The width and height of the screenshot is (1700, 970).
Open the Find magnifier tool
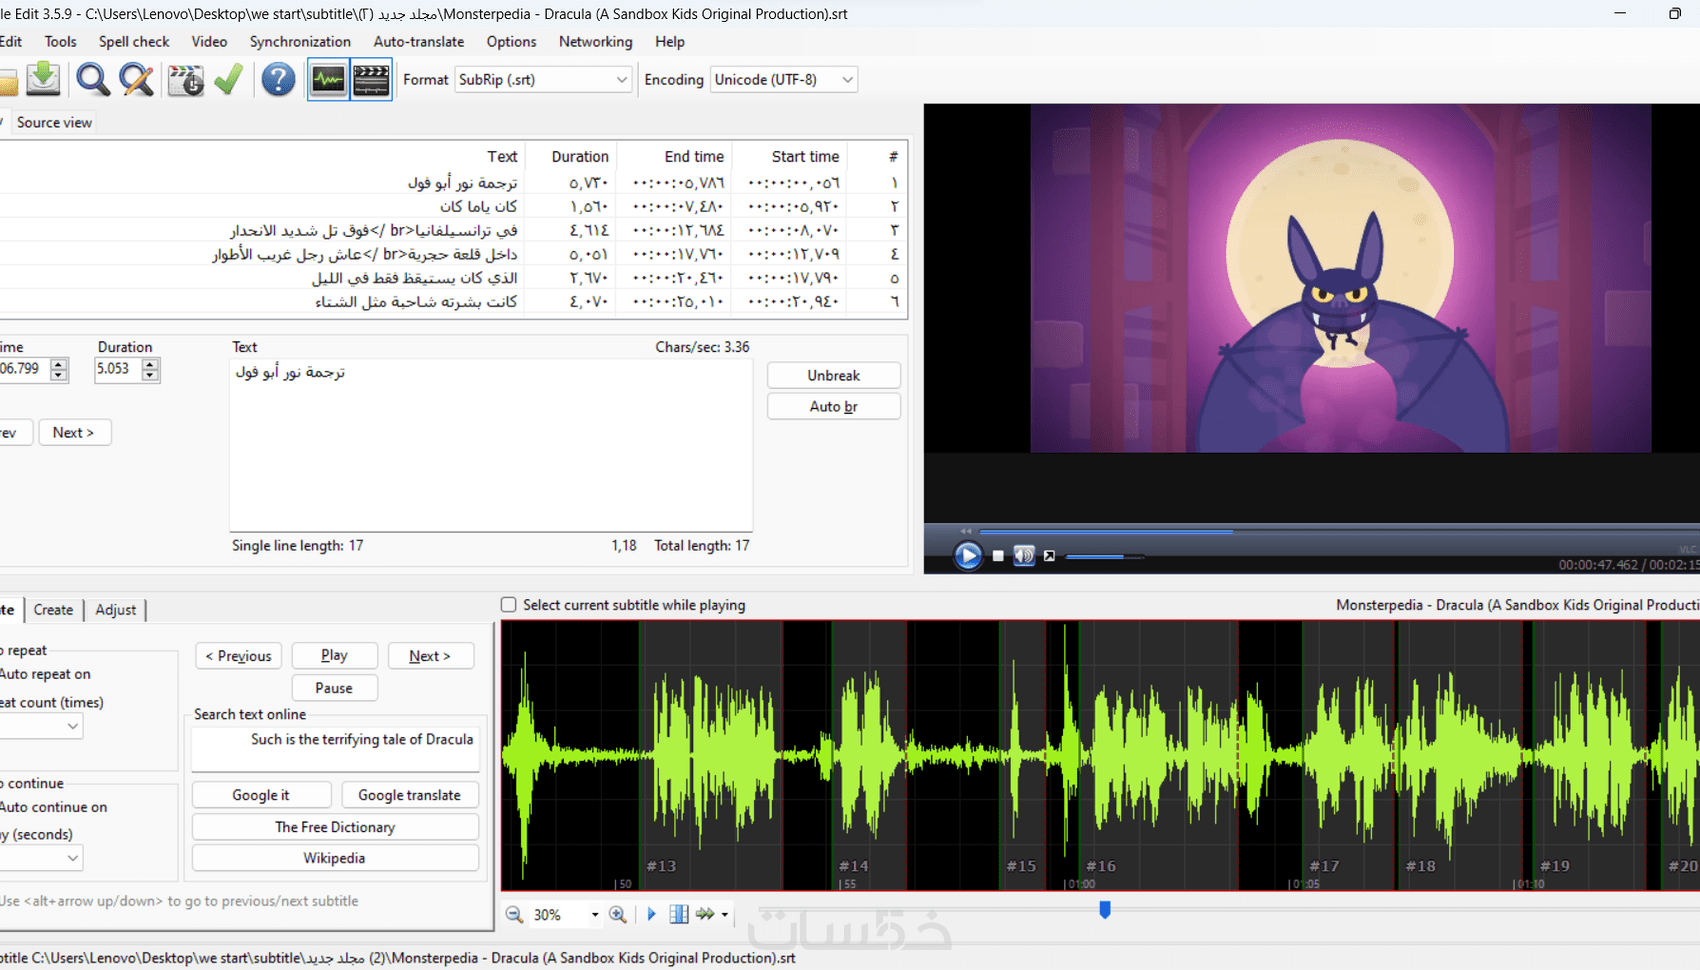93,79
